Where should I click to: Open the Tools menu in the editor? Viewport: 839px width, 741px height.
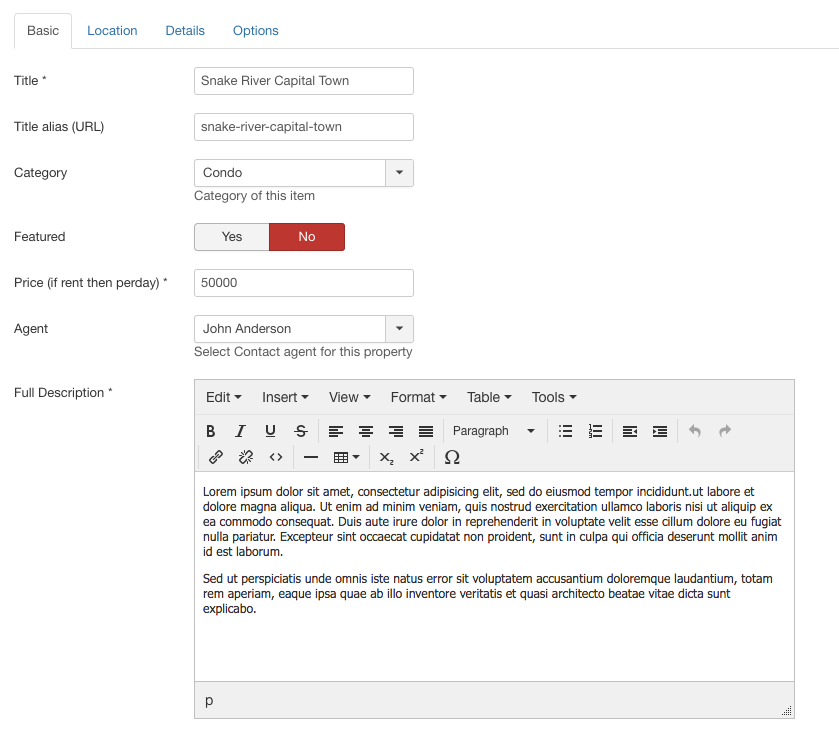tap(554, 397)
